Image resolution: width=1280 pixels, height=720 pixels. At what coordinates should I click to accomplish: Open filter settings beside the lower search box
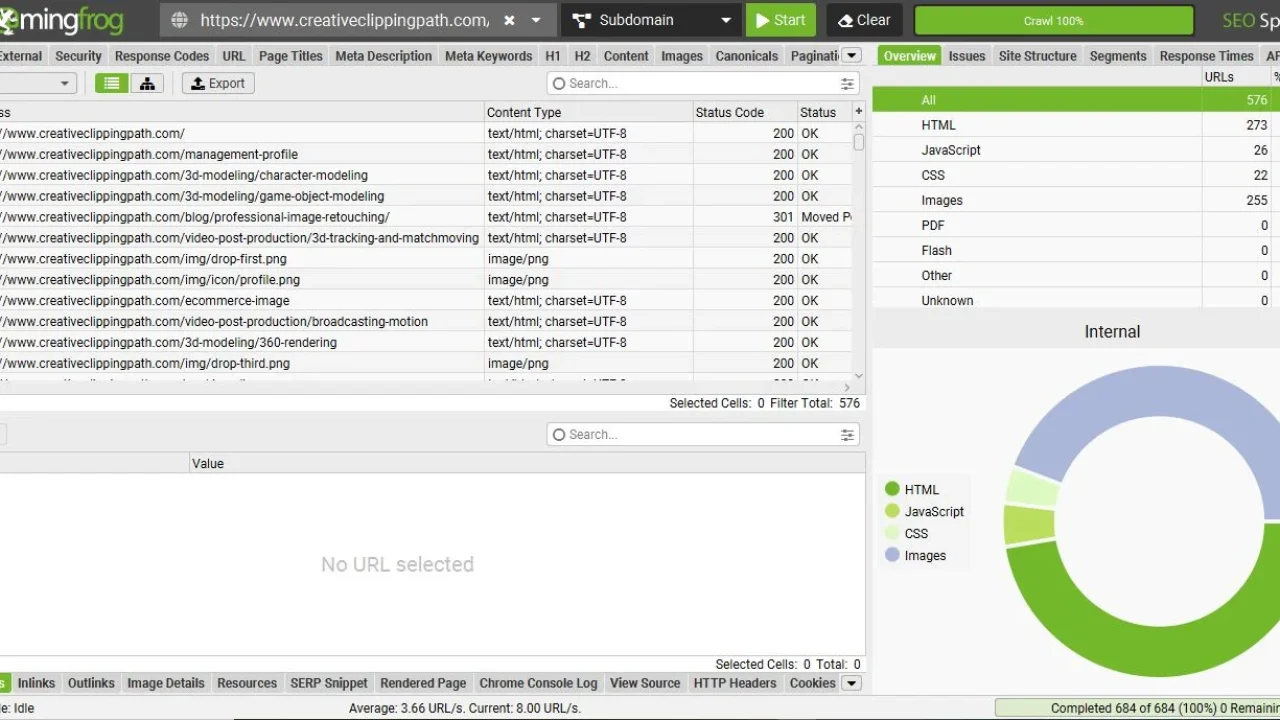[x=847, y=434]
